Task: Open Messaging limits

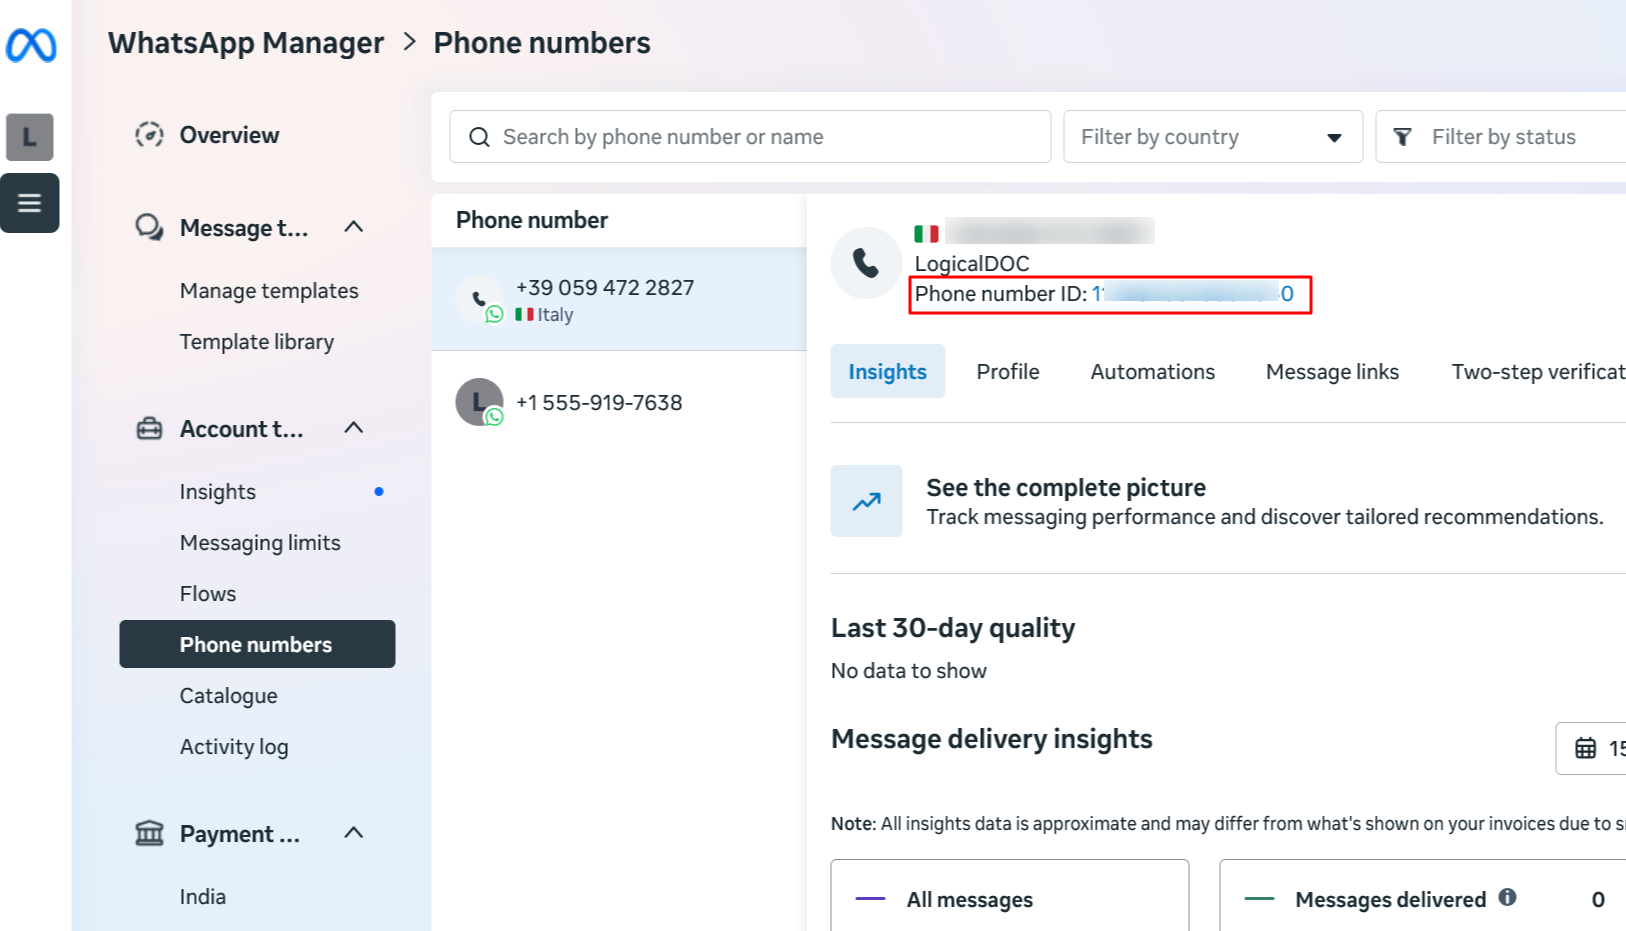Action: [260, 543]
